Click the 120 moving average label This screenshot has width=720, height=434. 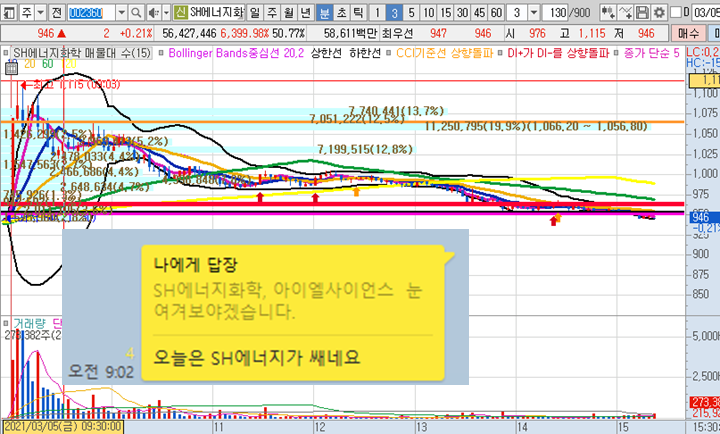tap(69, 64)
